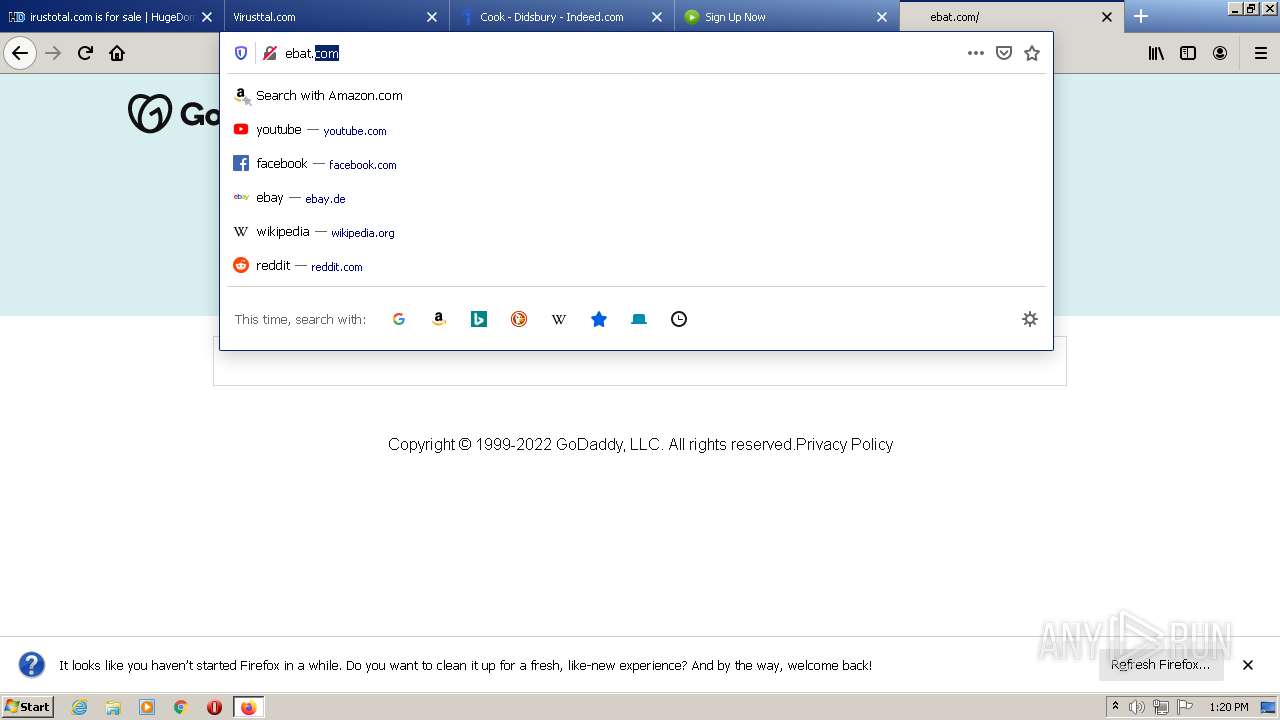Choose the ebay.de suggestion

636,198
